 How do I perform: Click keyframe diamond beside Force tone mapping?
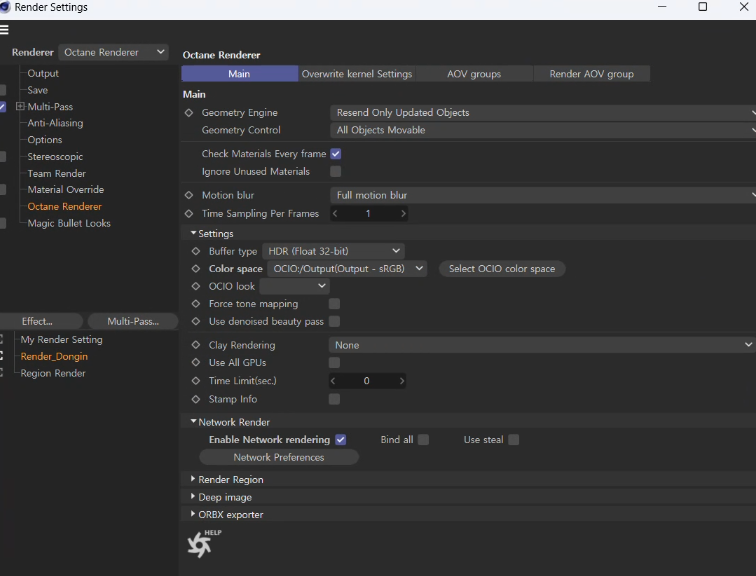196,304
